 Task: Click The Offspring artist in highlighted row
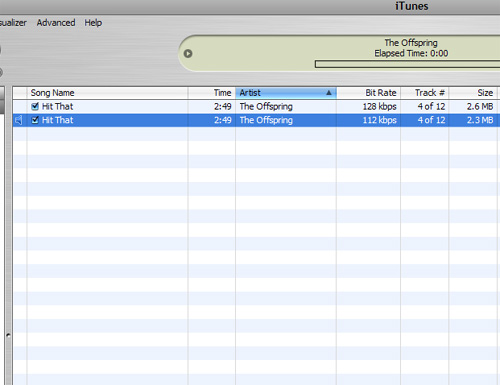point(266,120)
